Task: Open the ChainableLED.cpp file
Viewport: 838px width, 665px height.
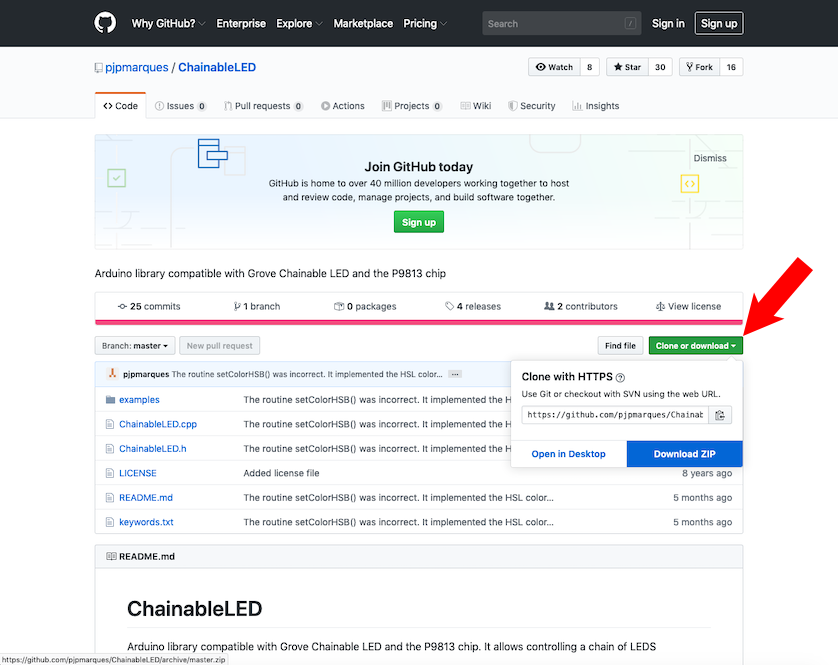Action: point(158,424)
